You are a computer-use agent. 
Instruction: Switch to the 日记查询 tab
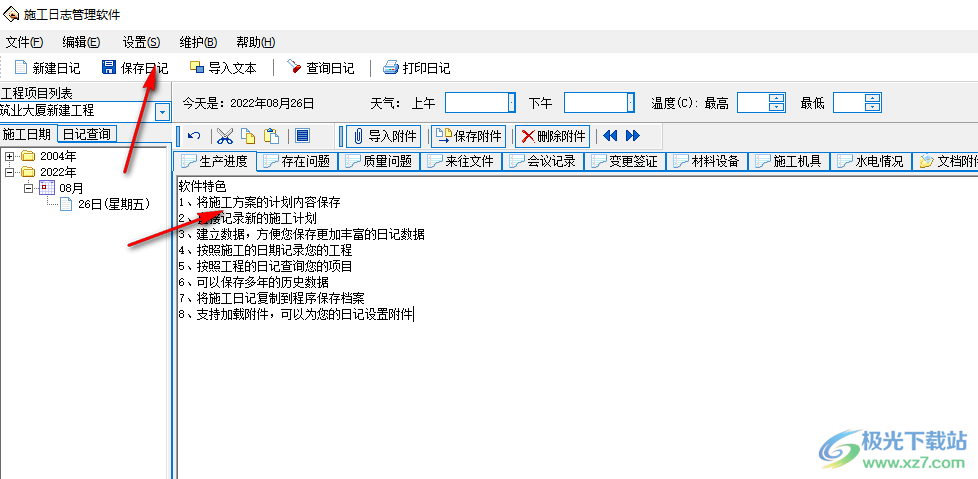pyautogui.click(x=87, y=134)
